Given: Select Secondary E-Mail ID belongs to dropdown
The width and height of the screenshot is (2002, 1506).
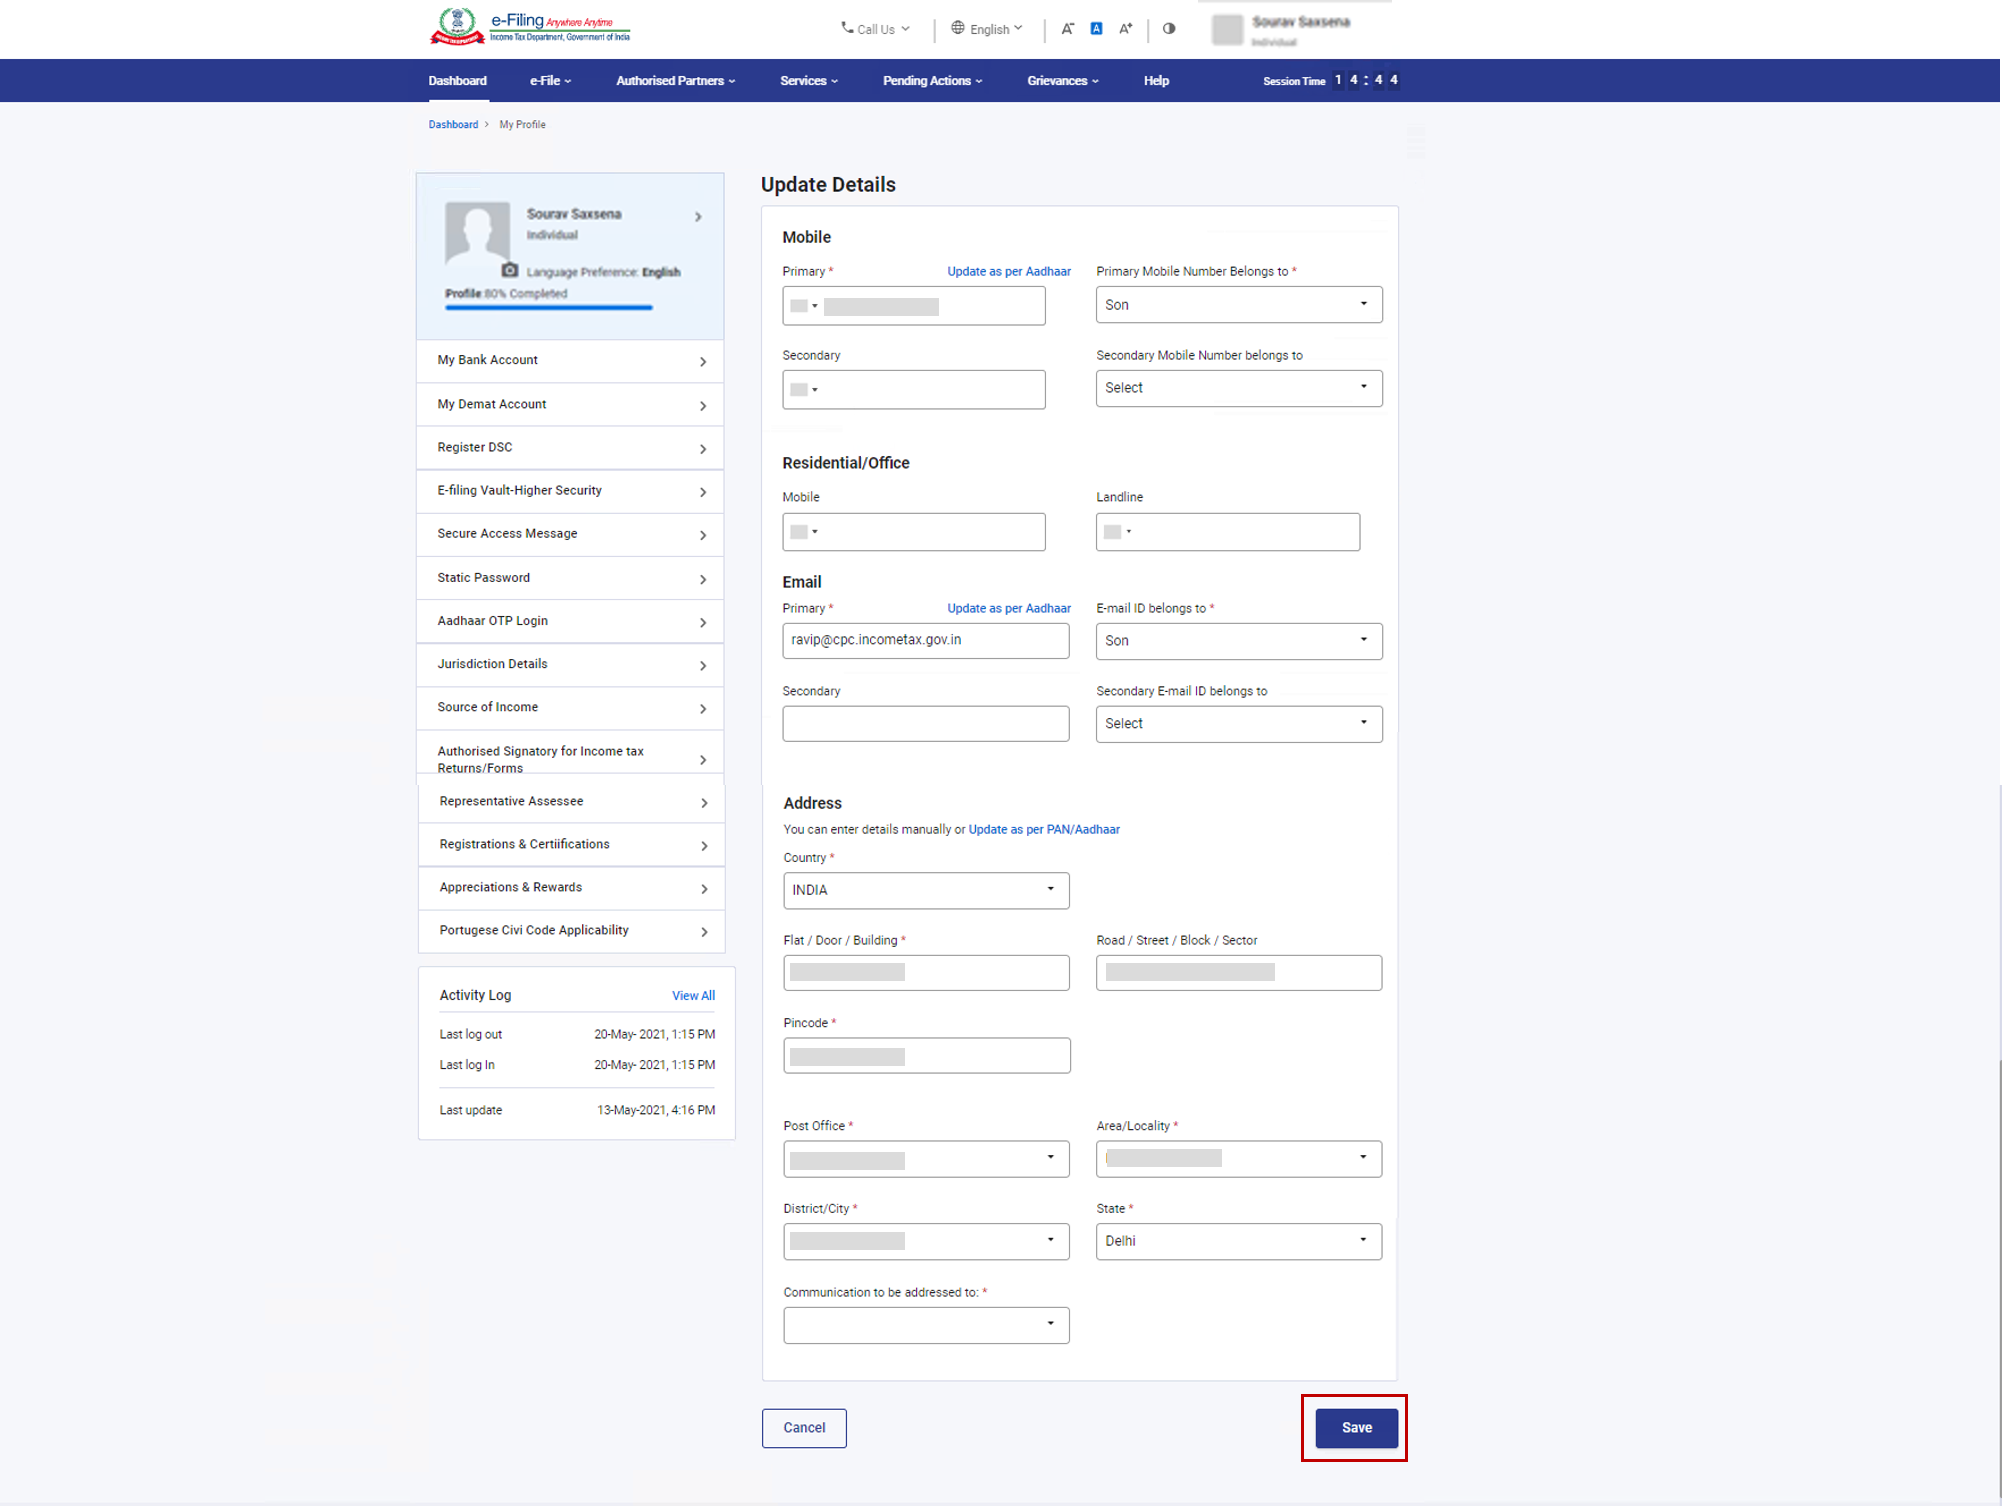Looking at the screenshot, I should click(1238, 721).
